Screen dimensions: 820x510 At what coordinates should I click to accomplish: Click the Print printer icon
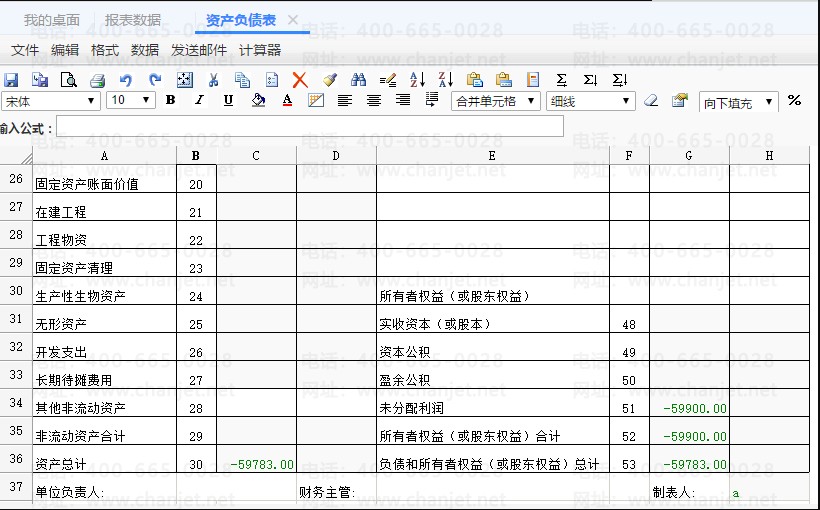point(97,81)
